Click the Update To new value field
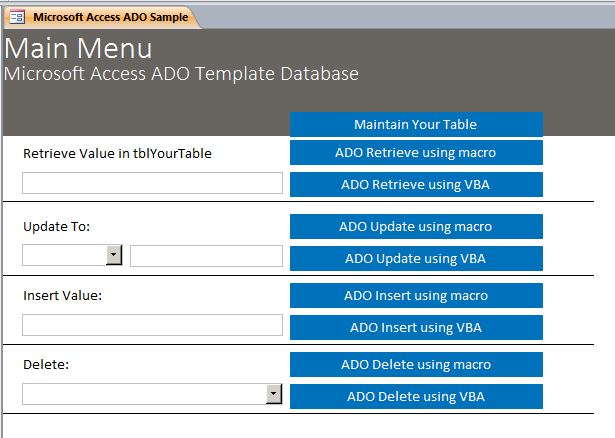The image size is (615, 438). pyautogui.click(x=206, y=256)
